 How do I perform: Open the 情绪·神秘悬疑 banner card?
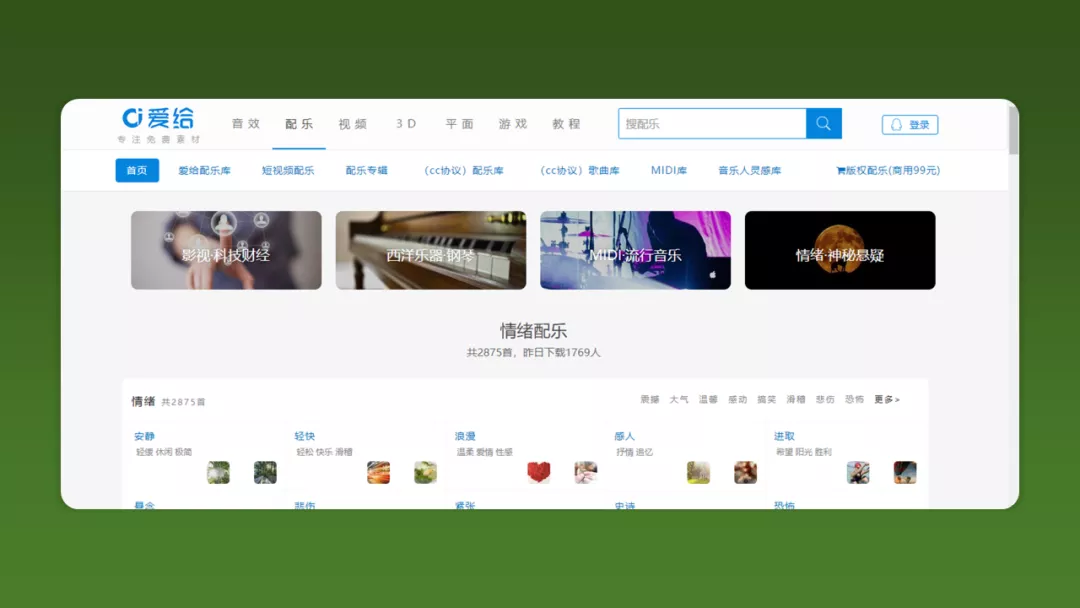[x=840, y=250]
